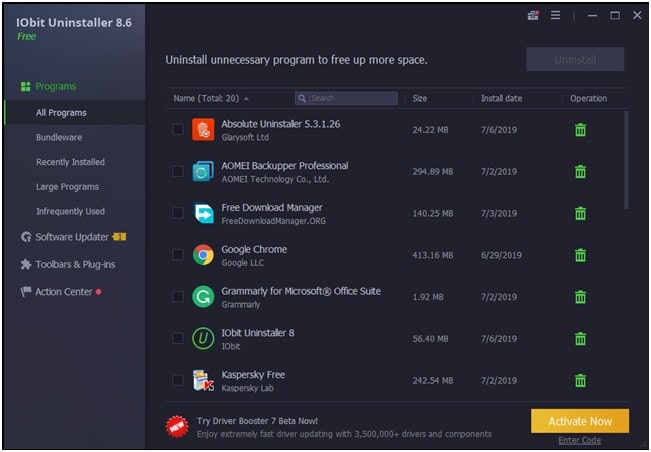Click the Enter Code link
Screen dimensions: 651x452
click(580, 440)
